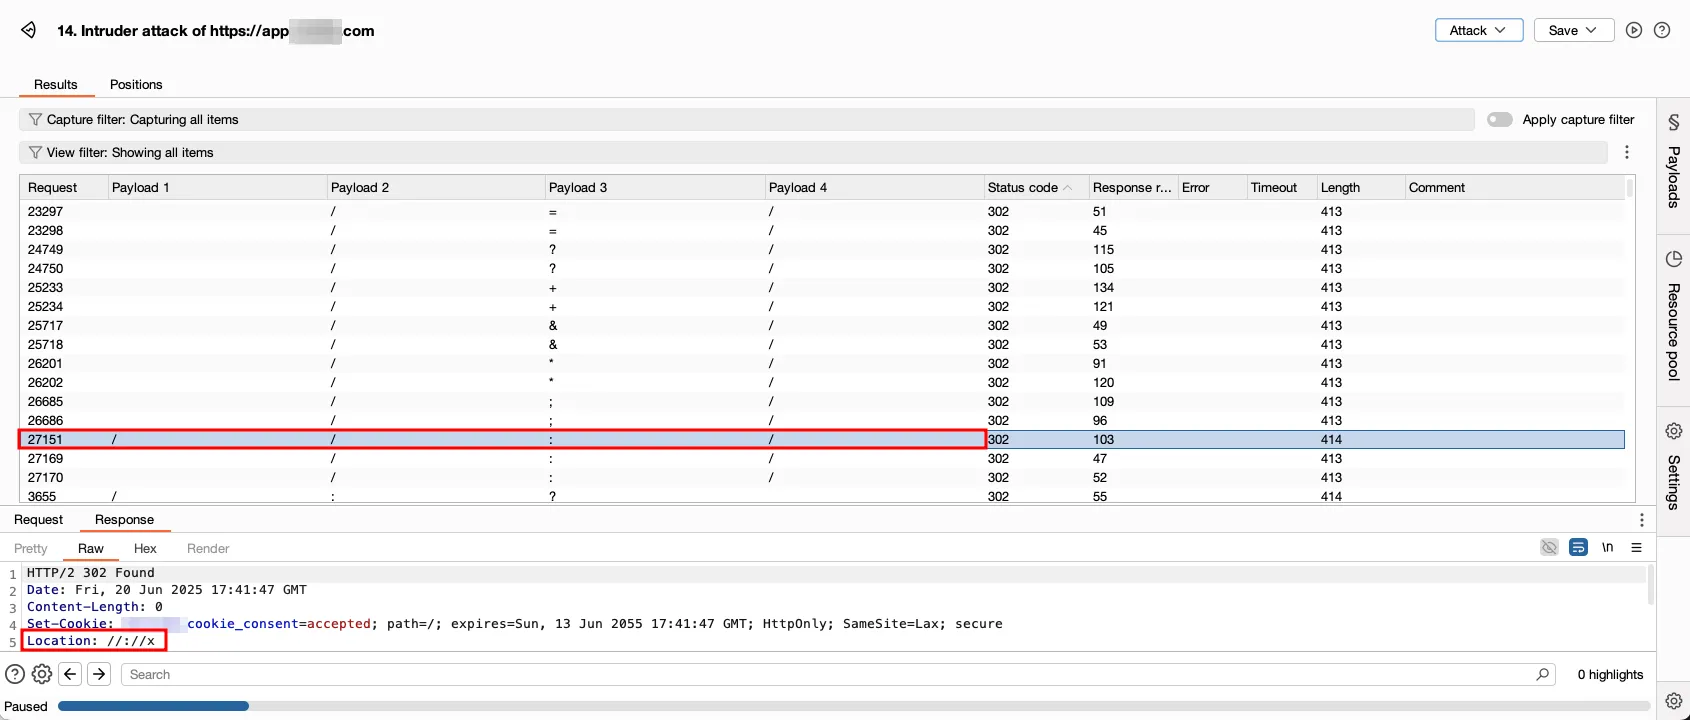Open the Resource pool side panel
The height and width of the screenshot is (720, 1690).
[1673, 318]
